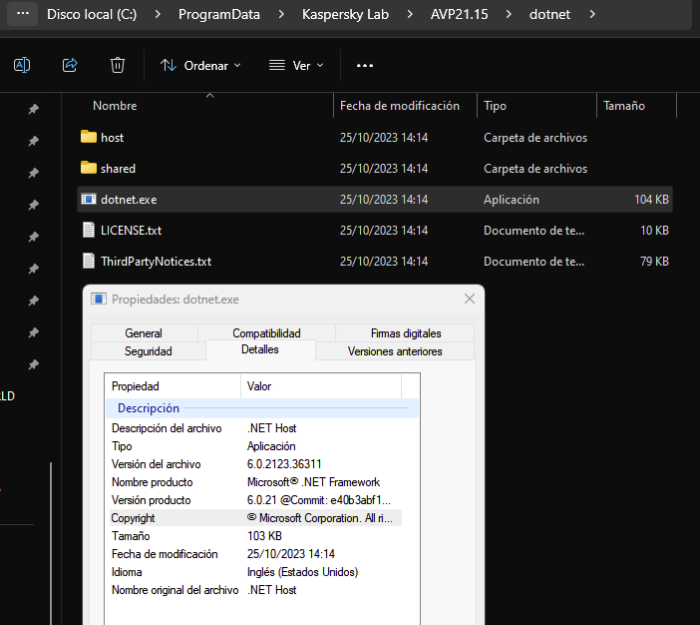Select Nombre producto value Microsoft .NET Framework
This screenshot has width=700, height=625.
point(313,482)
